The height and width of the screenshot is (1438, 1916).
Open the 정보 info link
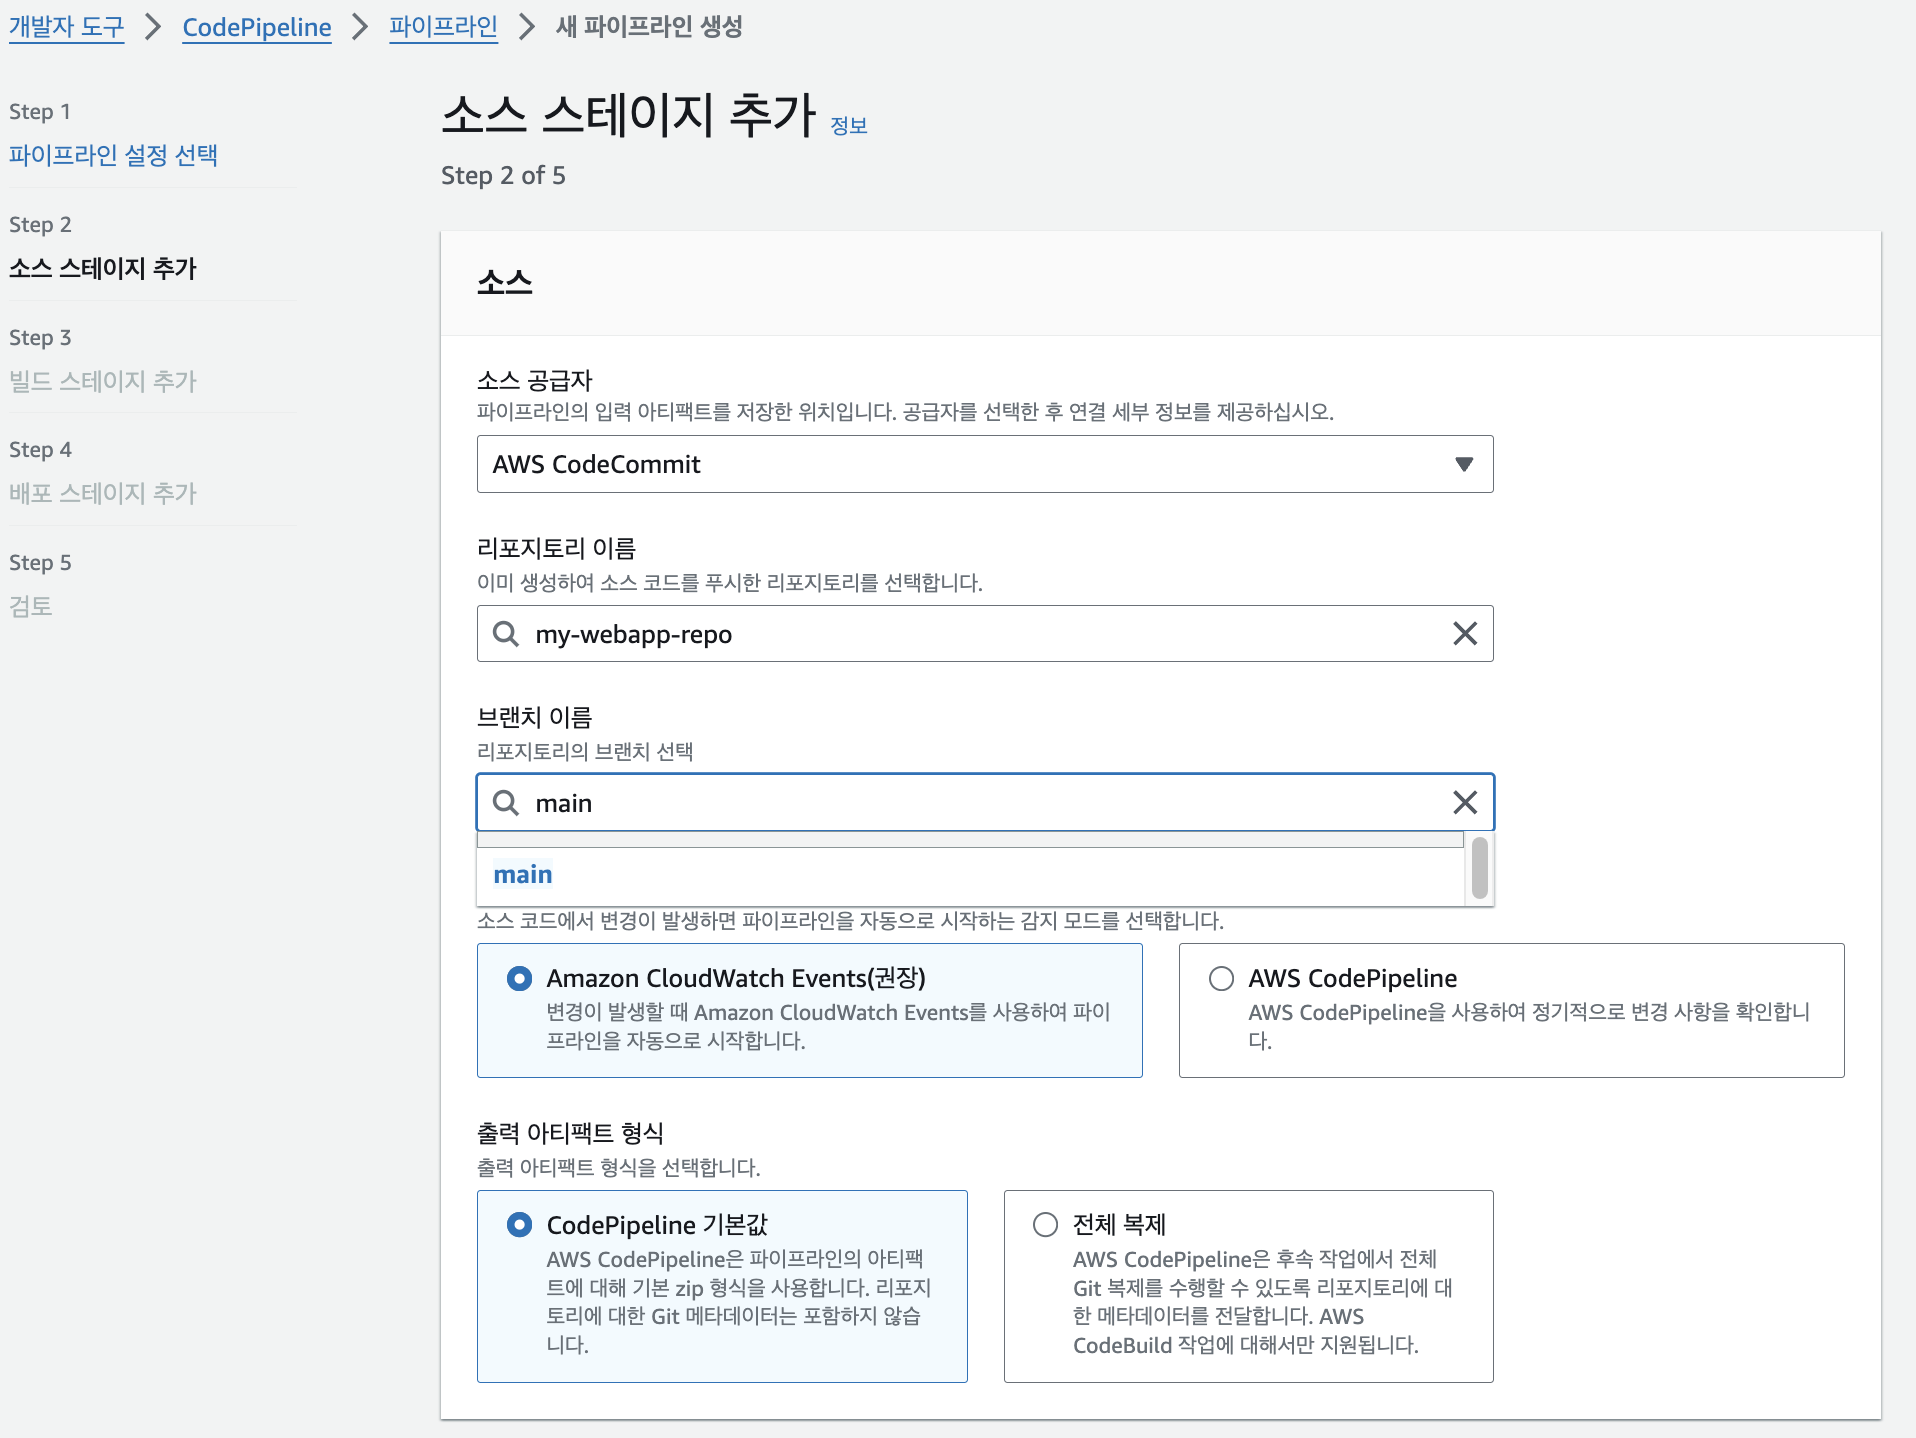849,126
